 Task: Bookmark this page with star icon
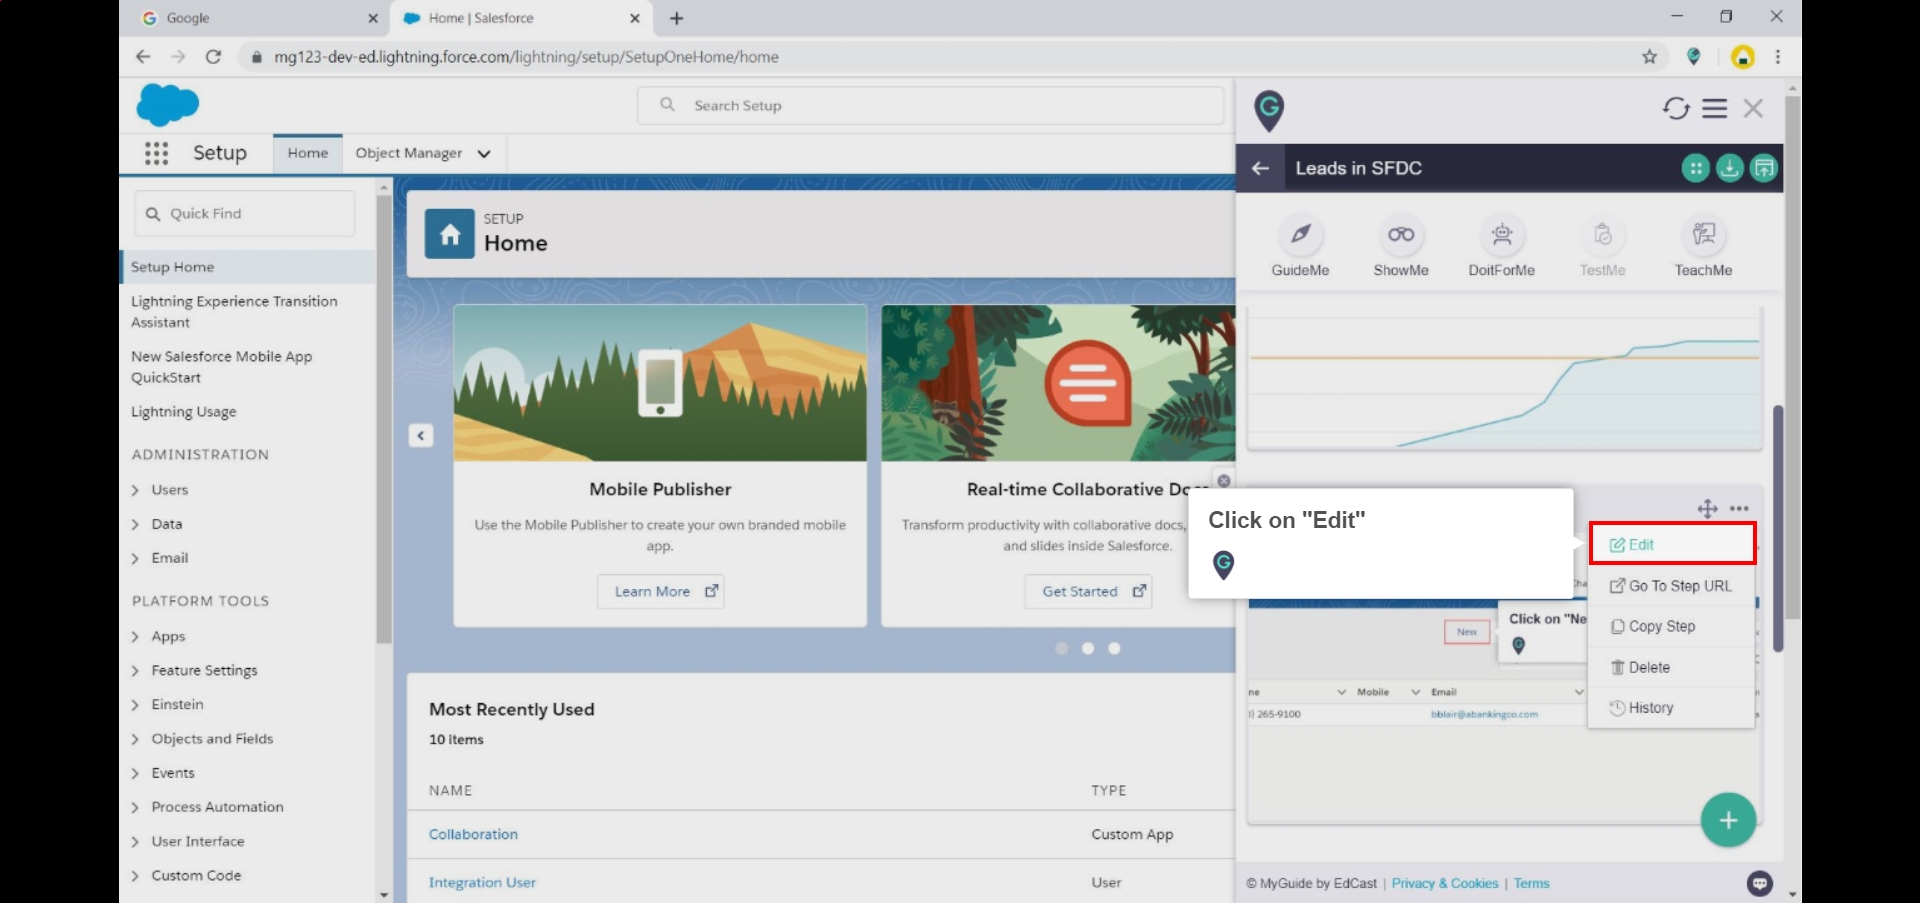(x=1650, y=57)
